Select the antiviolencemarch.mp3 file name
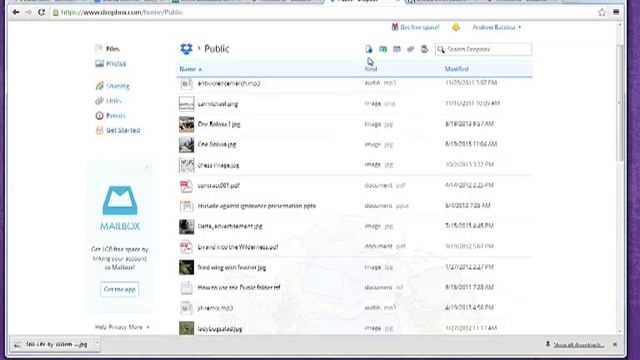 point(229,83)
